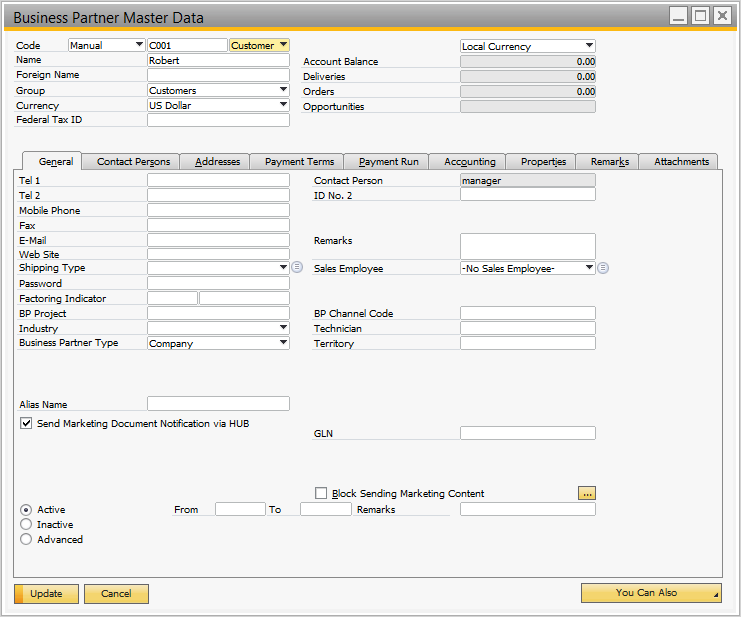Click the details icon beside Sales Employee
Screen dimensions: 741x617
pos(603,268)
